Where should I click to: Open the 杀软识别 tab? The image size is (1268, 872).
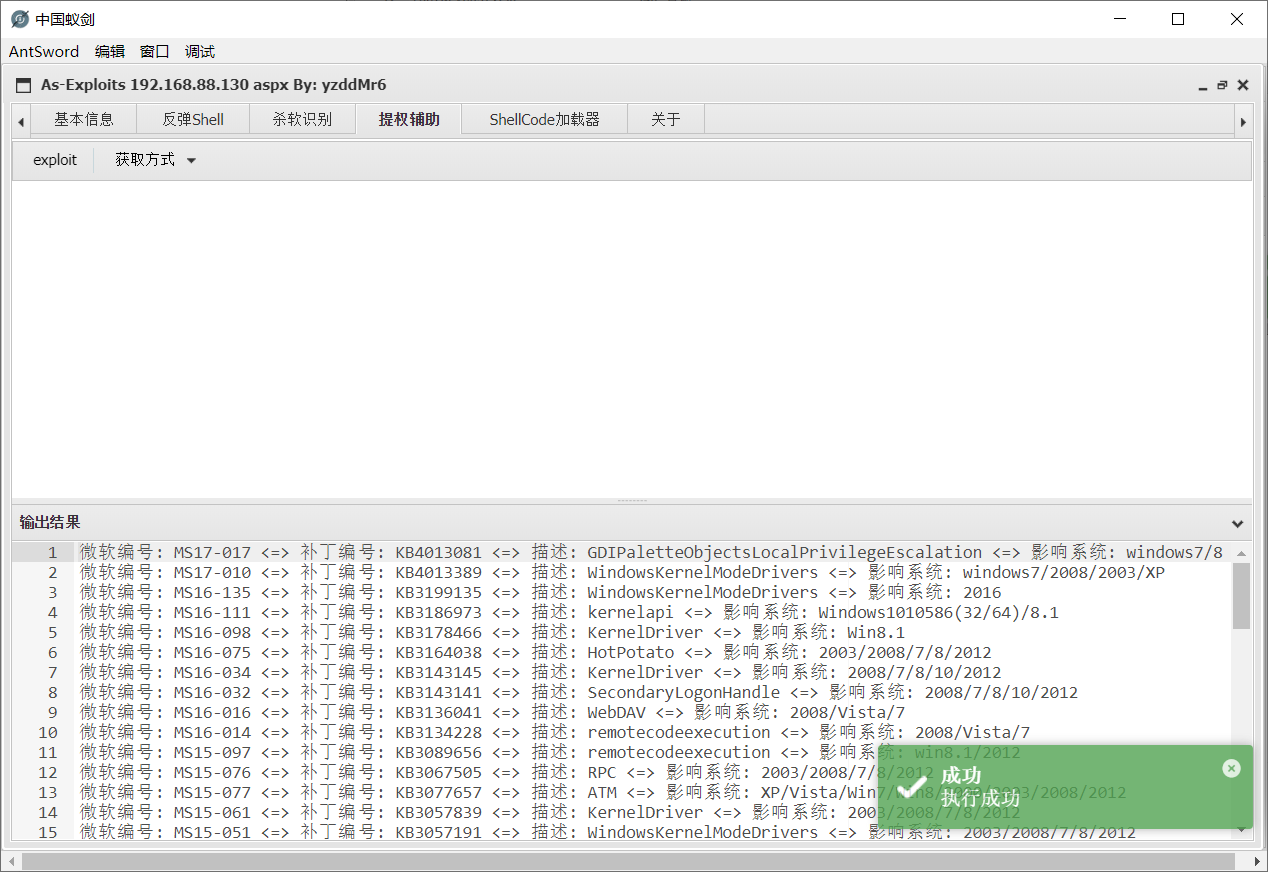click(302, 119)
